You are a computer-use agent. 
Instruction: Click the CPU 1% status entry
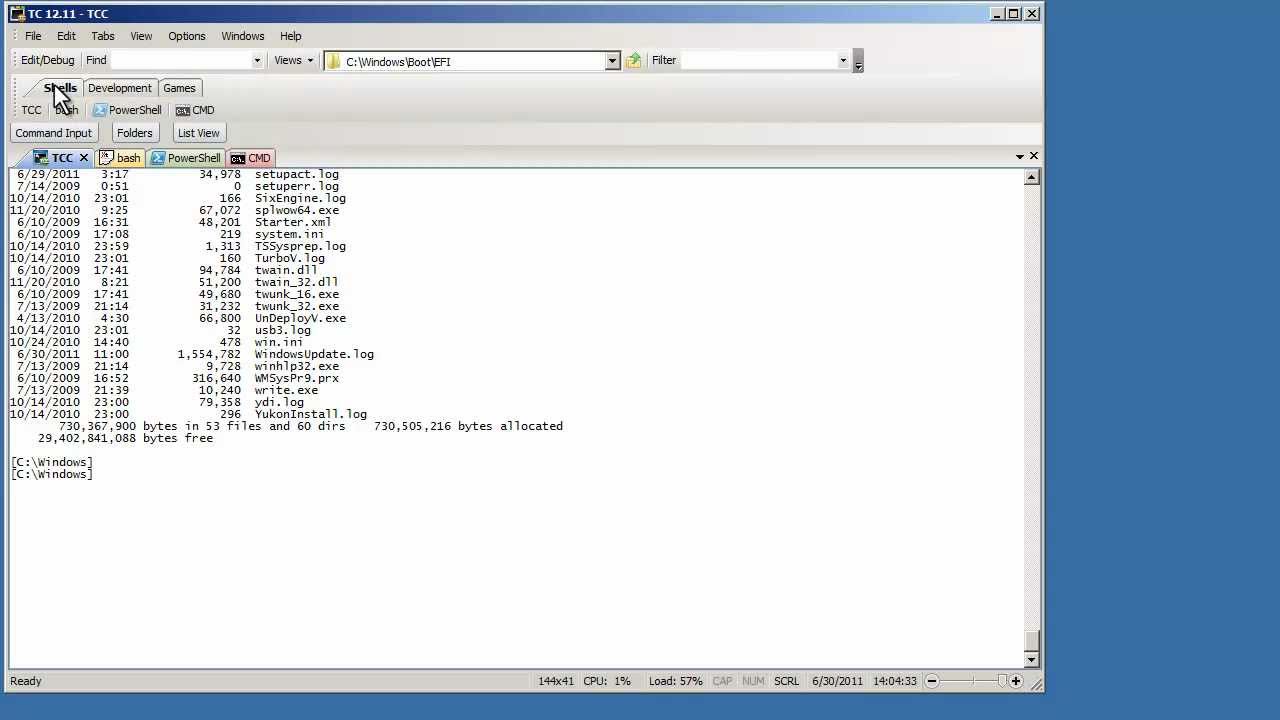click(607, 681)
